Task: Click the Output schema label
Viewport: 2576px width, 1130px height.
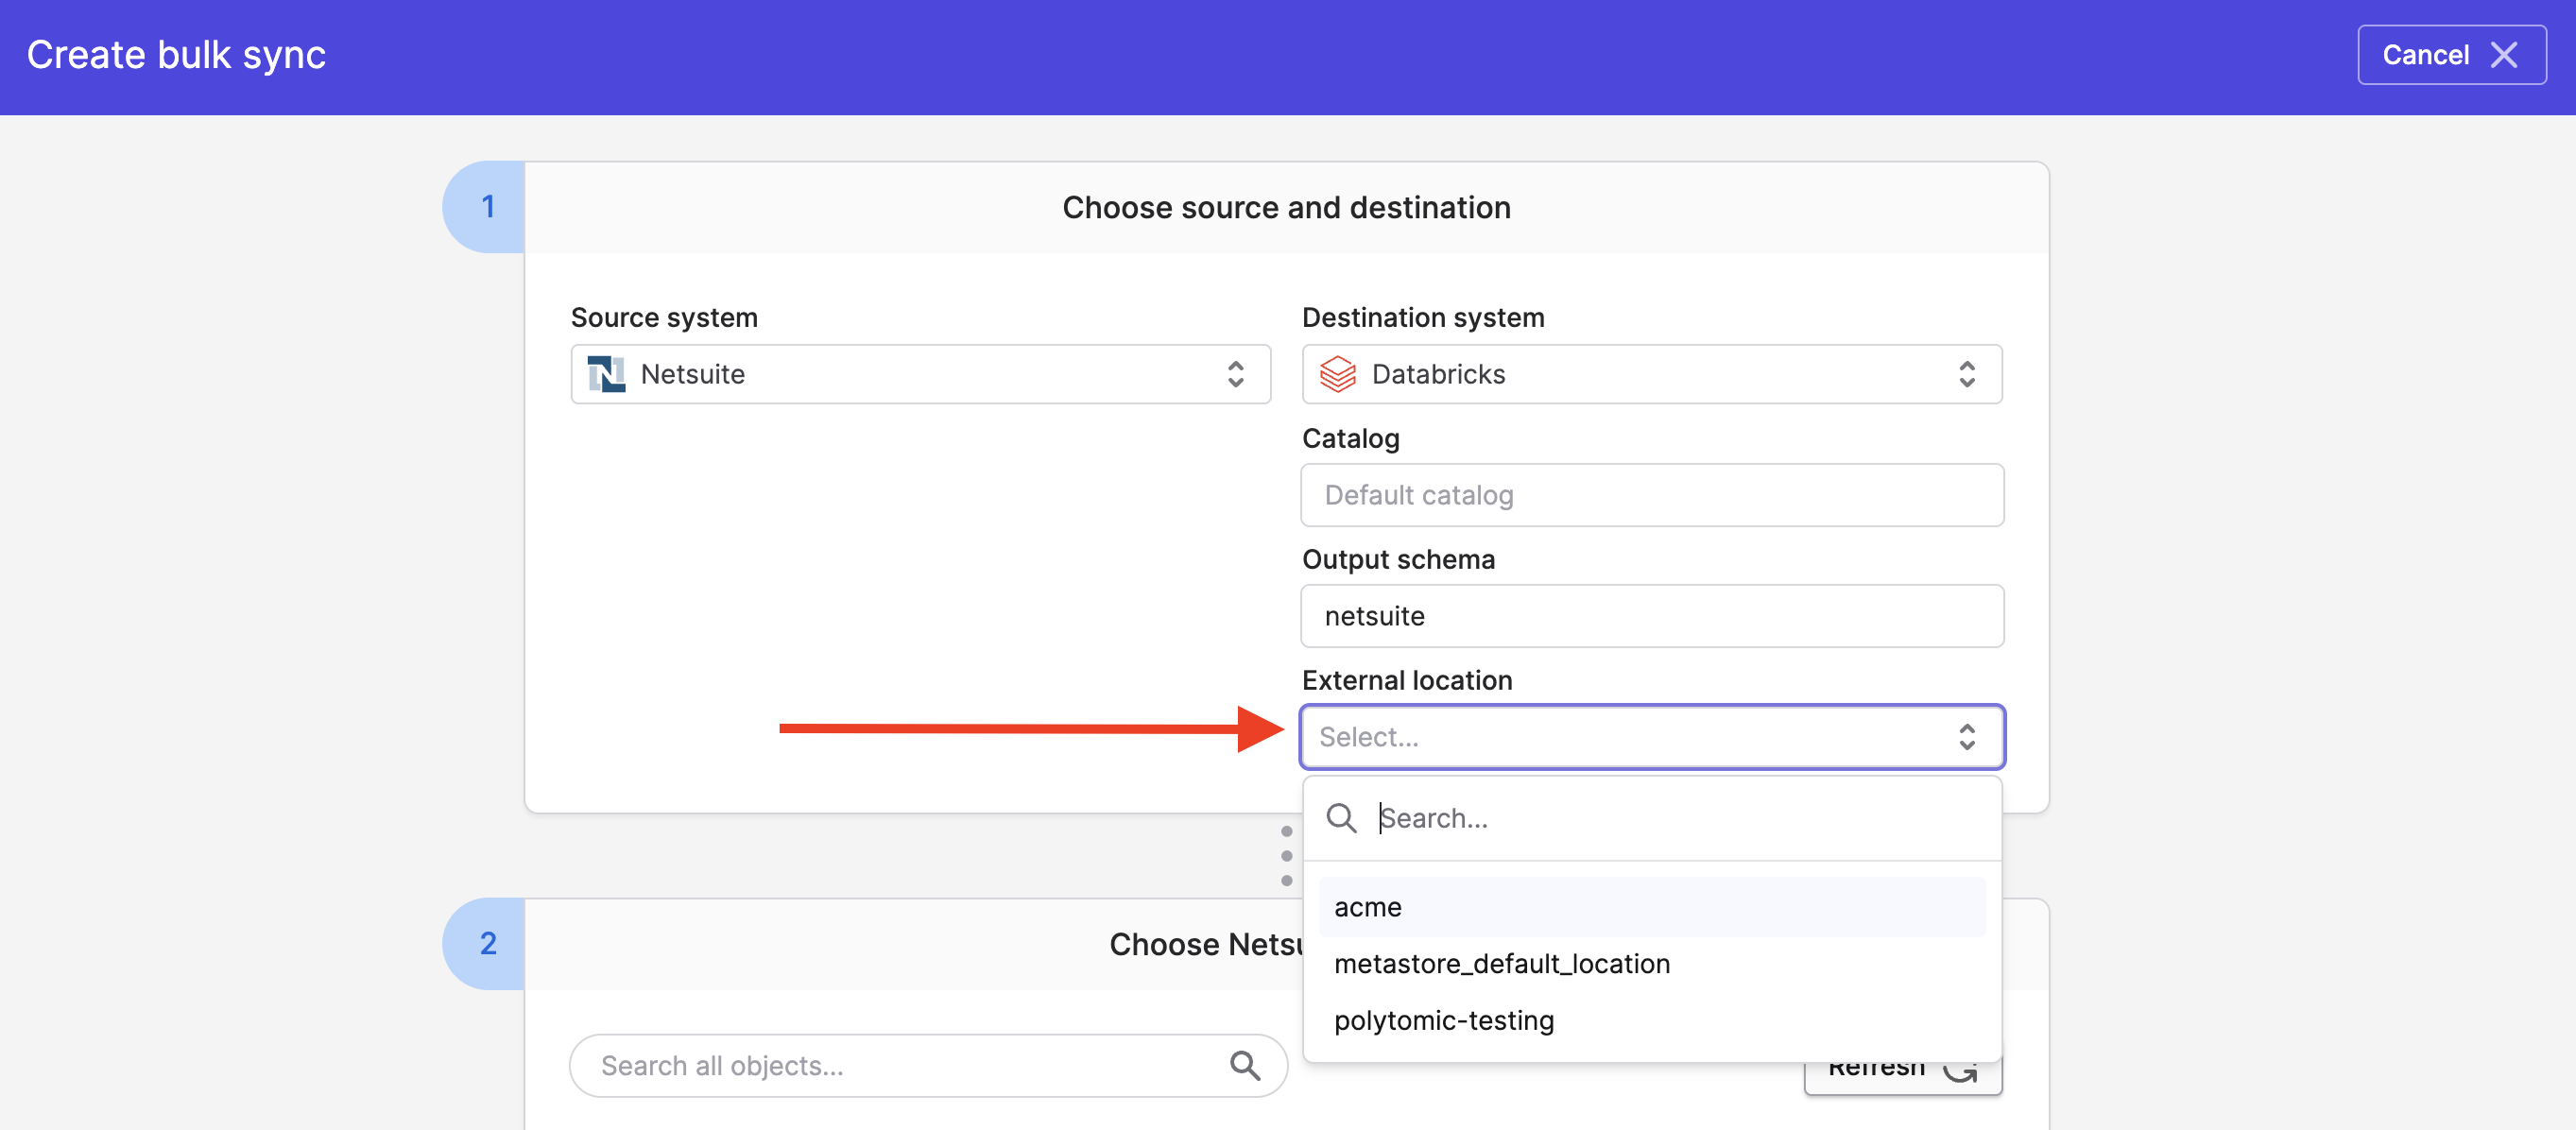Action: point(1398,559)
